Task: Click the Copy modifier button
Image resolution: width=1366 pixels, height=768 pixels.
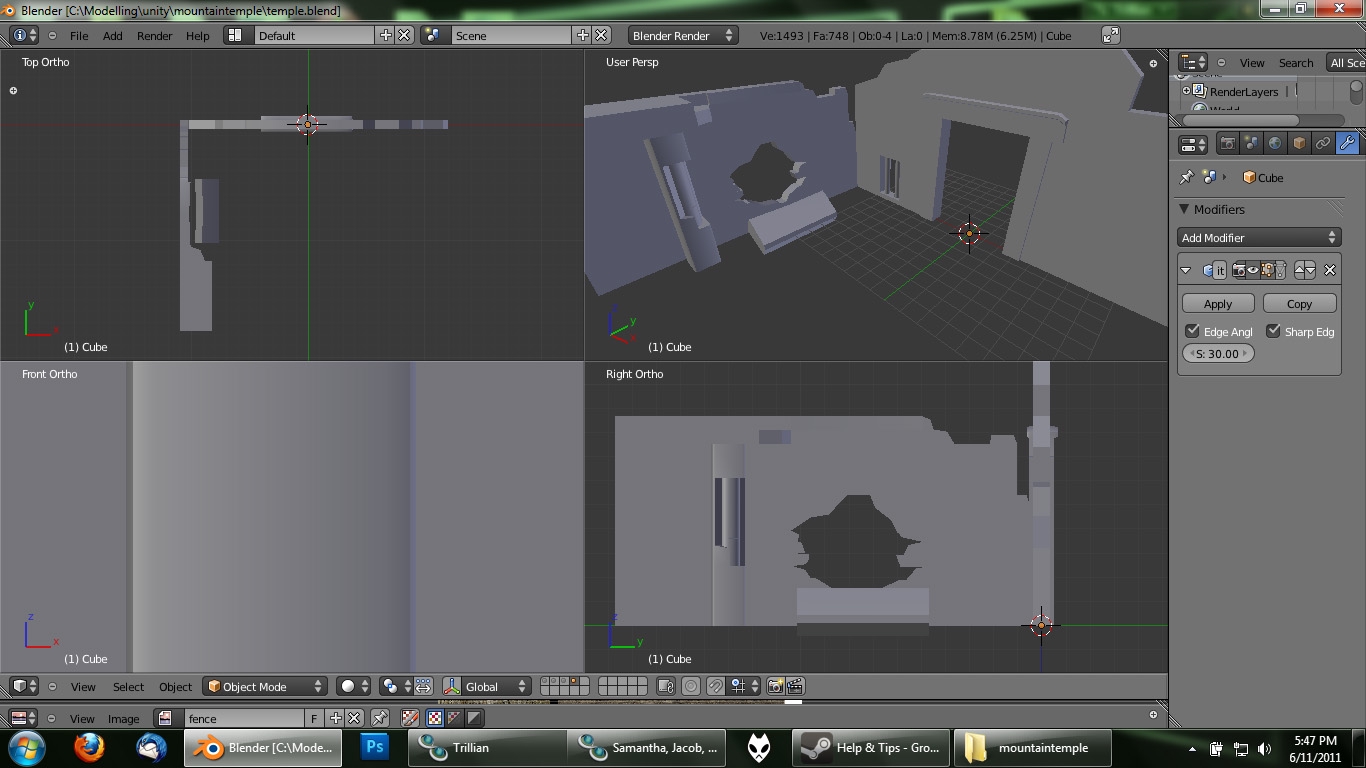Action: coord(1299,304)
